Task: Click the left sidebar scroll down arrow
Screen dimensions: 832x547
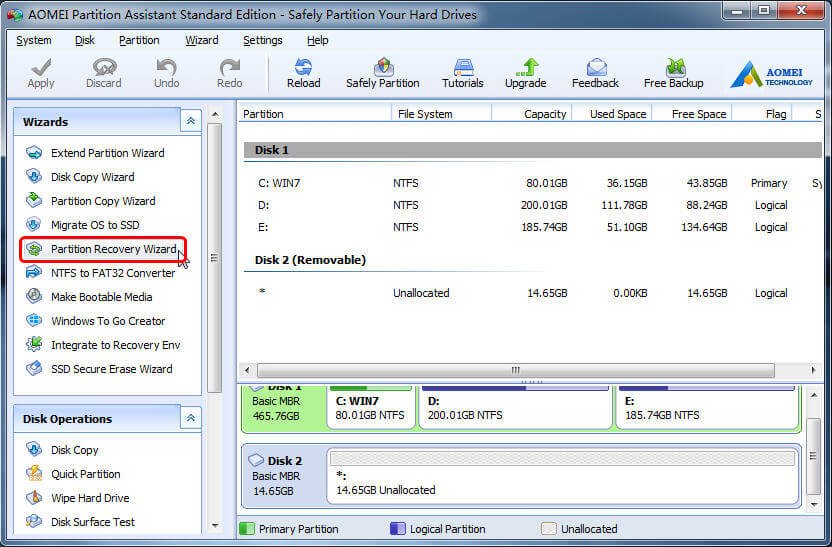Action: click(x=215, y=525)
